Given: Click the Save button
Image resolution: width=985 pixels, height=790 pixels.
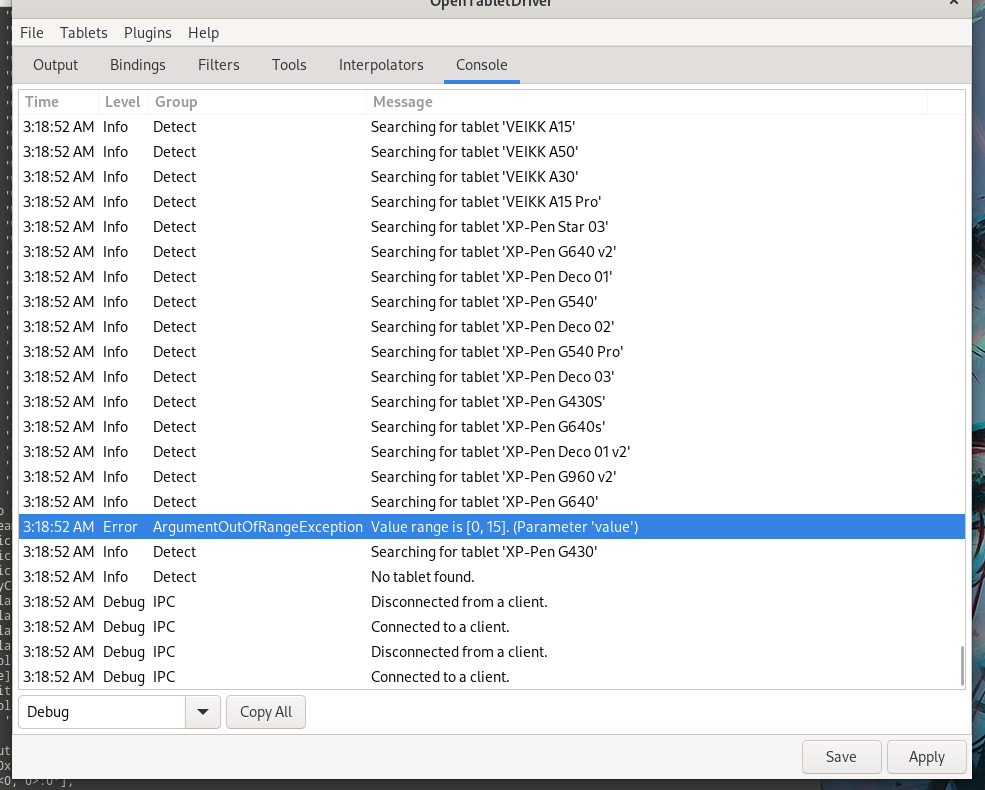Looking at the screenshot, I should pos(841,757).
